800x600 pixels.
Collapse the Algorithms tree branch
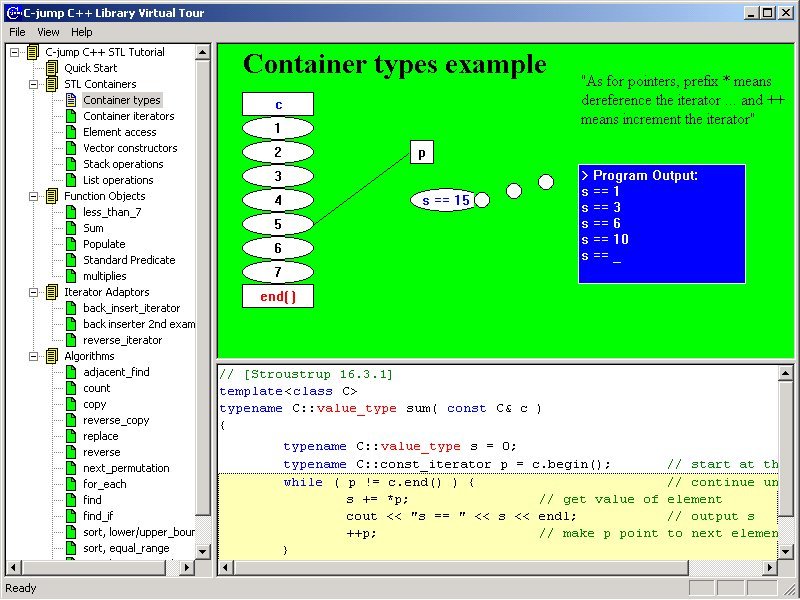[34, 356]
